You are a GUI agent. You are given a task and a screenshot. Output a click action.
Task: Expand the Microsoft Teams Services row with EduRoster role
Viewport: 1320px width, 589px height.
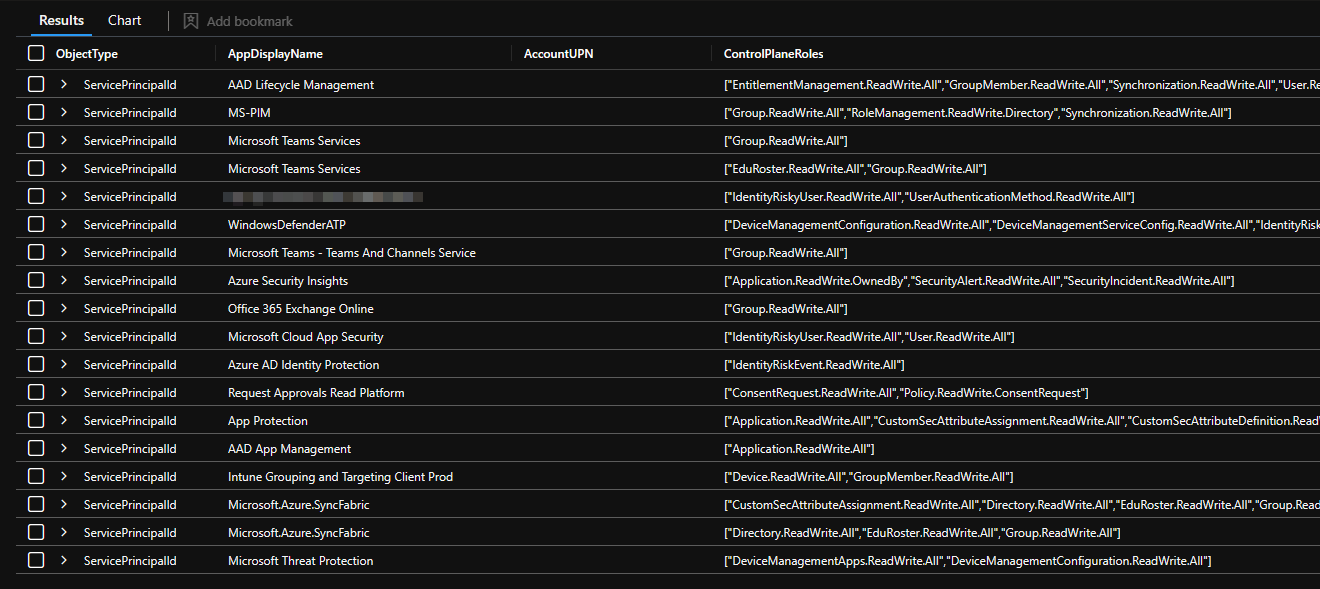click(64, 168)
